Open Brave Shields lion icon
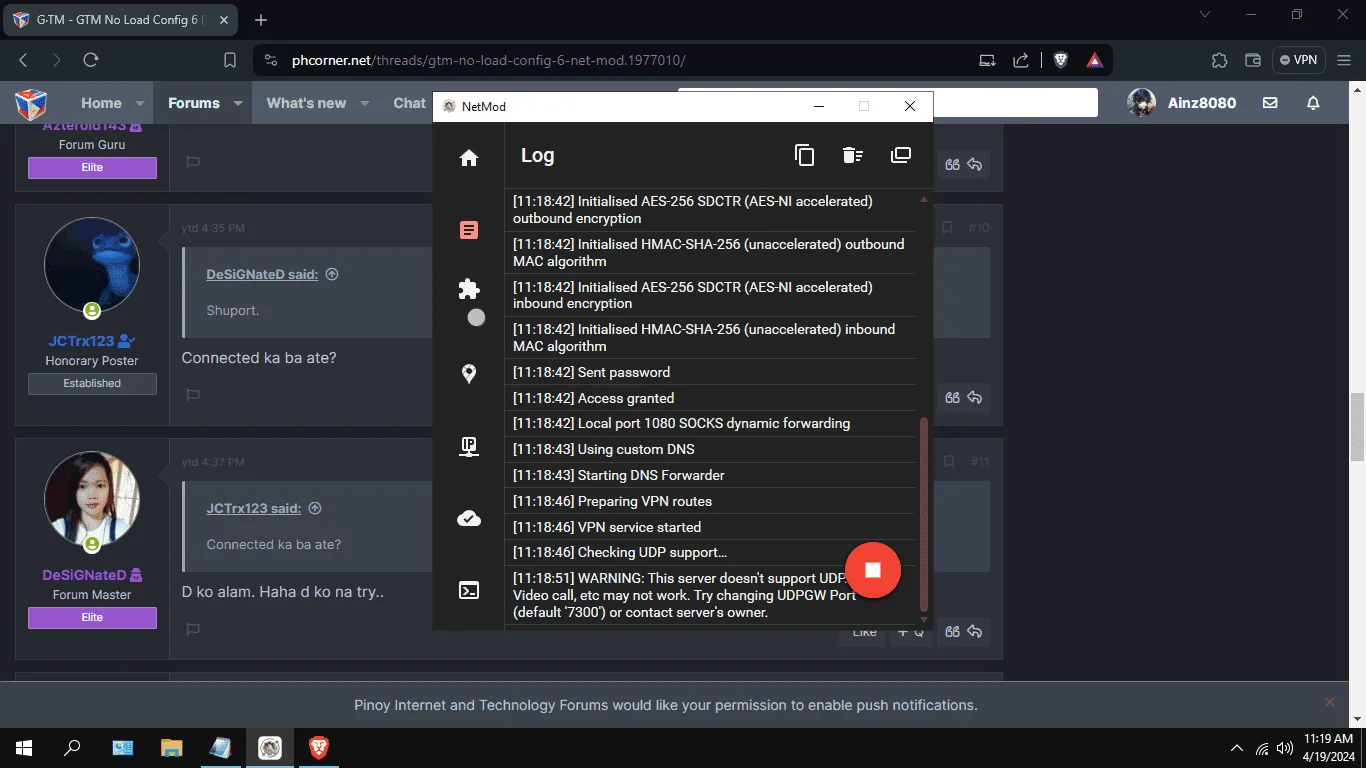 point(1061,60)
